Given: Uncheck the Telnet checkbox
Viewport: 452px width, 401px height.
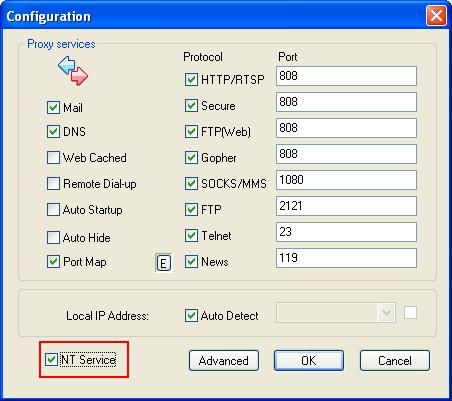Looking at the screenshot, I should (191, 236).
